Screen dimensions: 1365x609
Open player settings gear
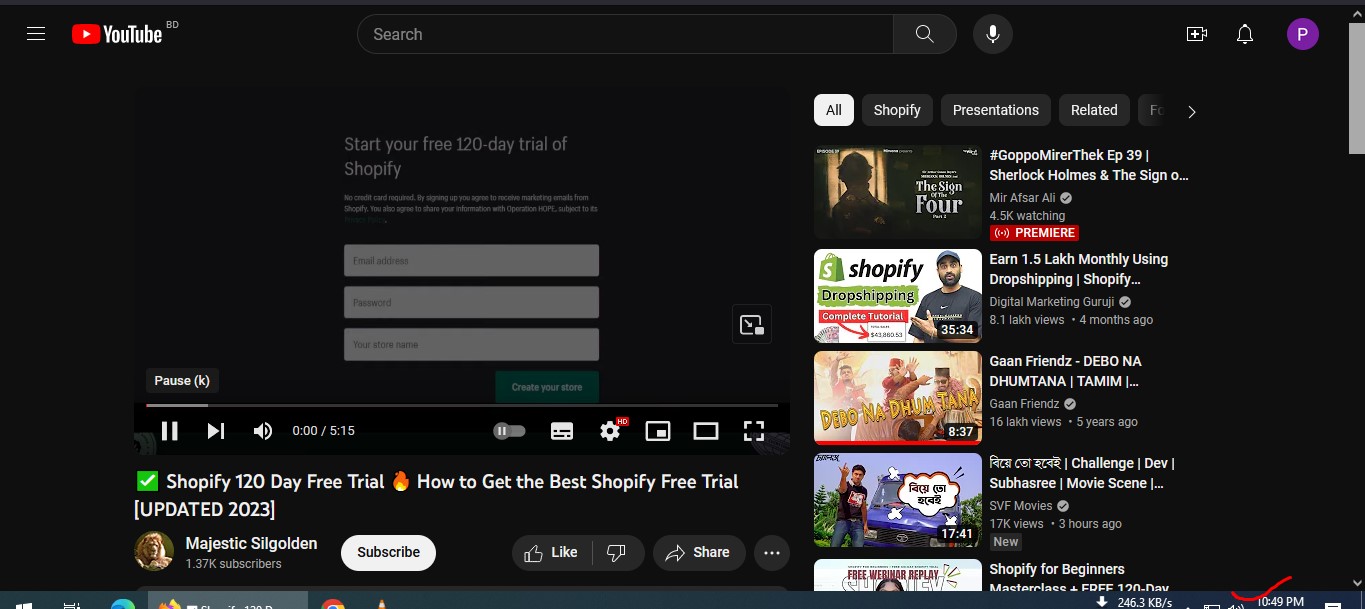click(610, 431)
